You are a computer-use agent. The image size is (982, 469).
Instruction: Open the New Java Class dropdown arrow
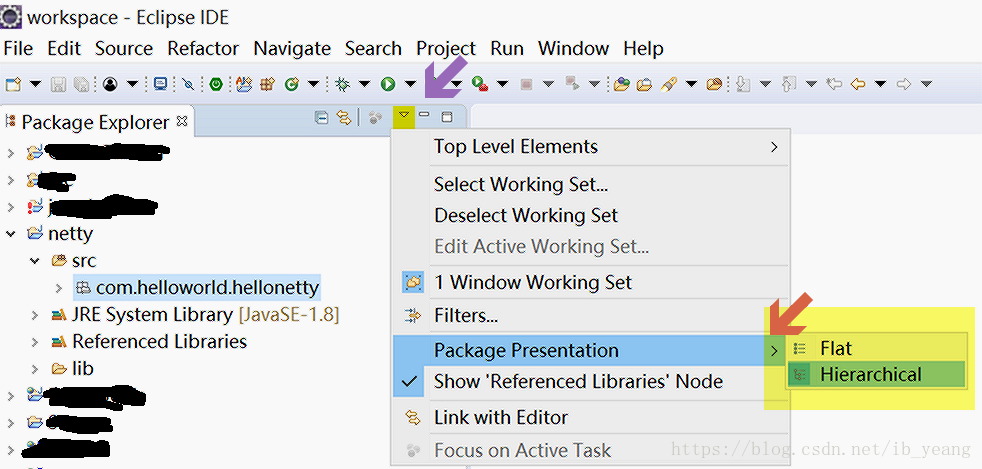pos(313,84)
